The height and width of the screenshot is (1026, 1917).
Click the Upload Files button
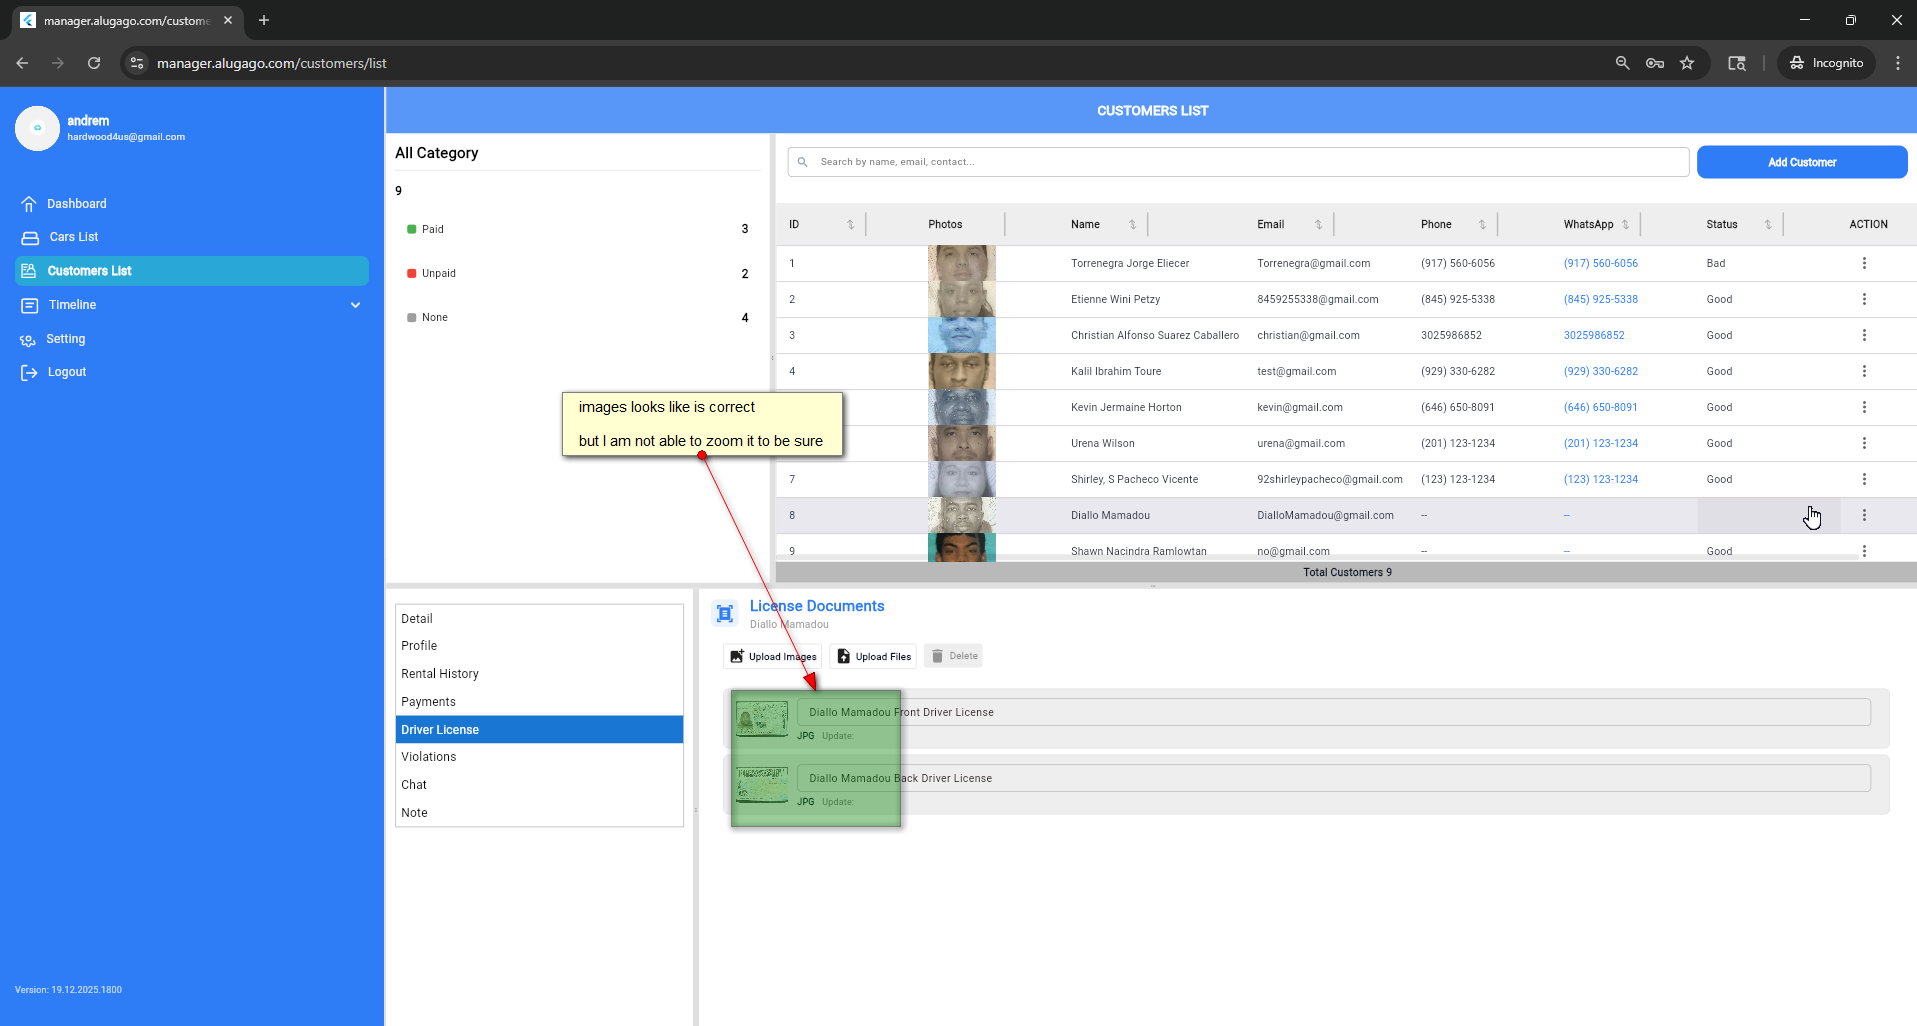873,657
